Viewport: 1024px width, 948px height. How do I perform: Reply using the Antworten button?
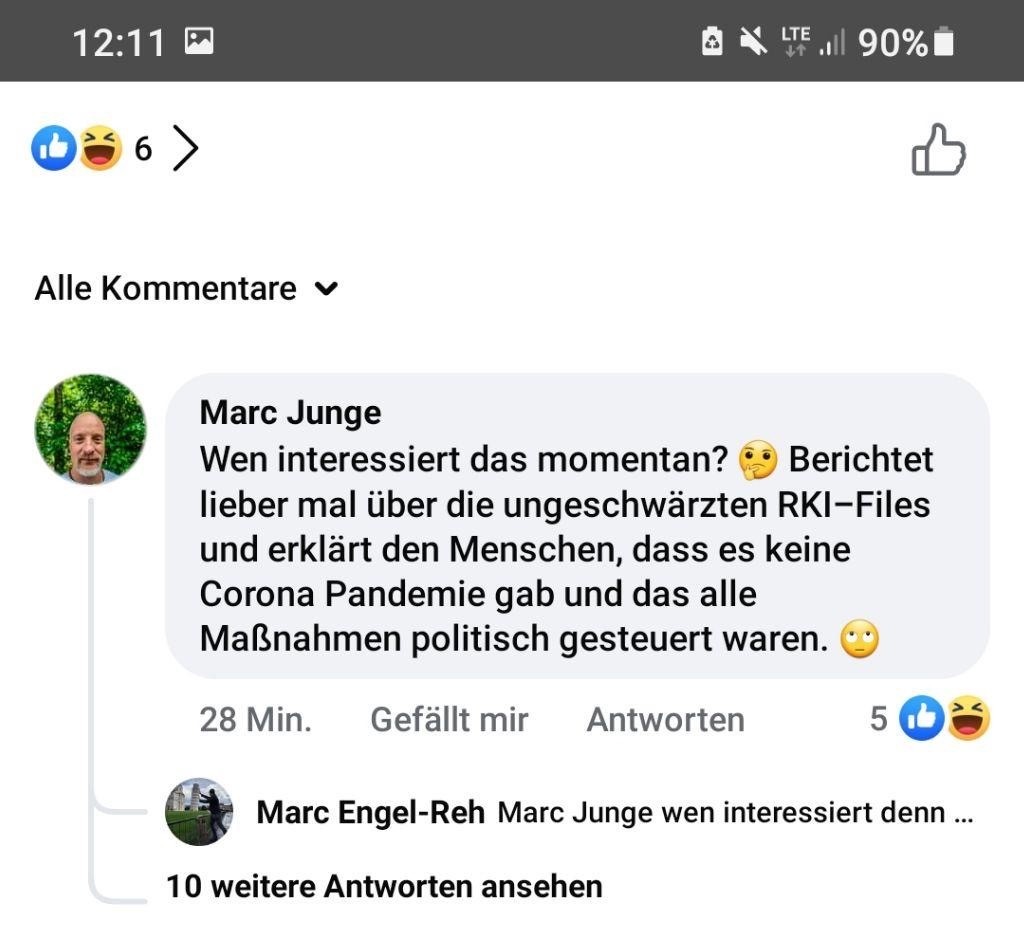pyautogui.click(x=665, y=719)
